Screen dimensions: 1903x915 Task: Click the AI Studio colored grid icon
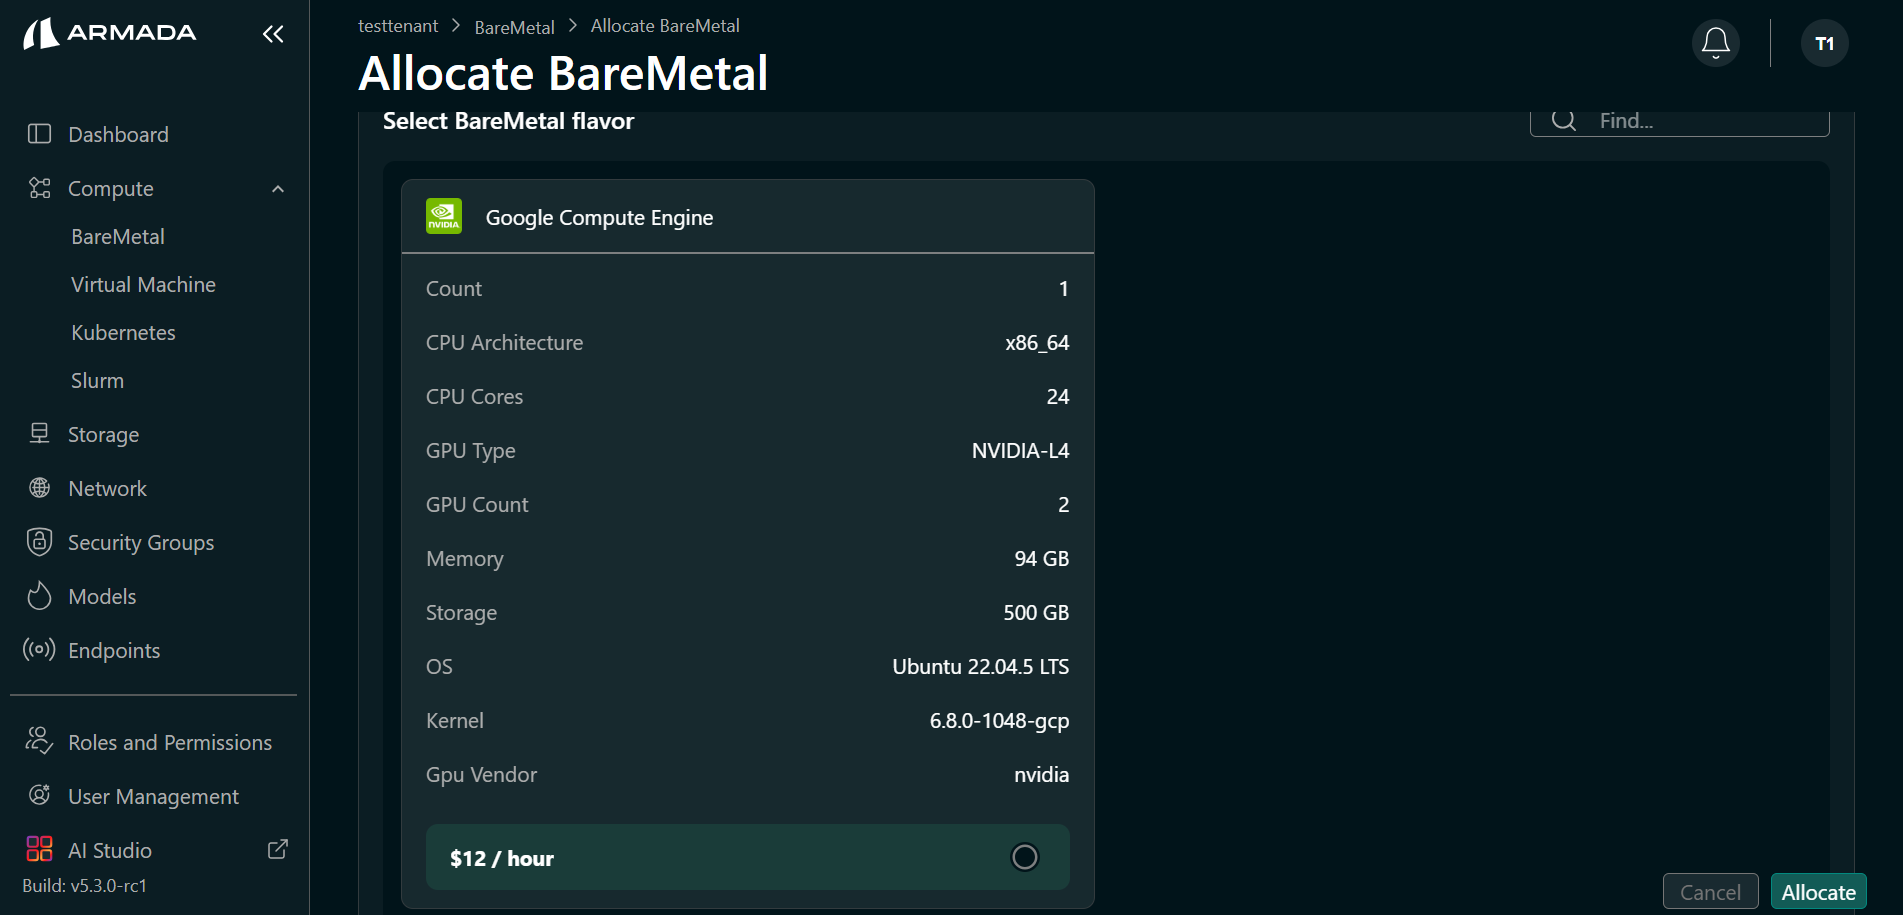pyautogui.click(x=39, y=849)
